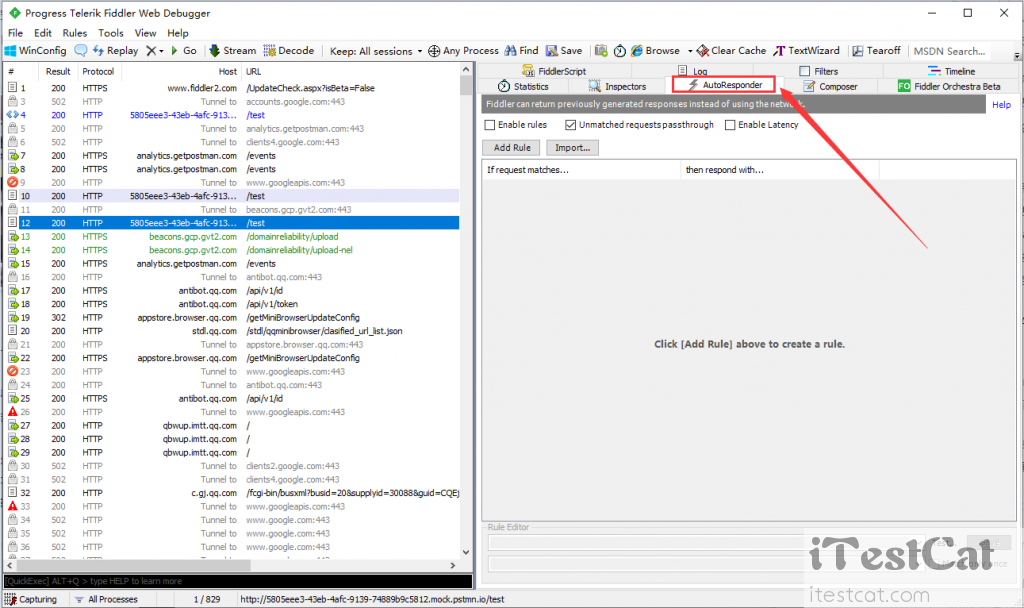1024x608 pixels.
Task: Expand the Browse dropdown arrow
Action: 690,51
